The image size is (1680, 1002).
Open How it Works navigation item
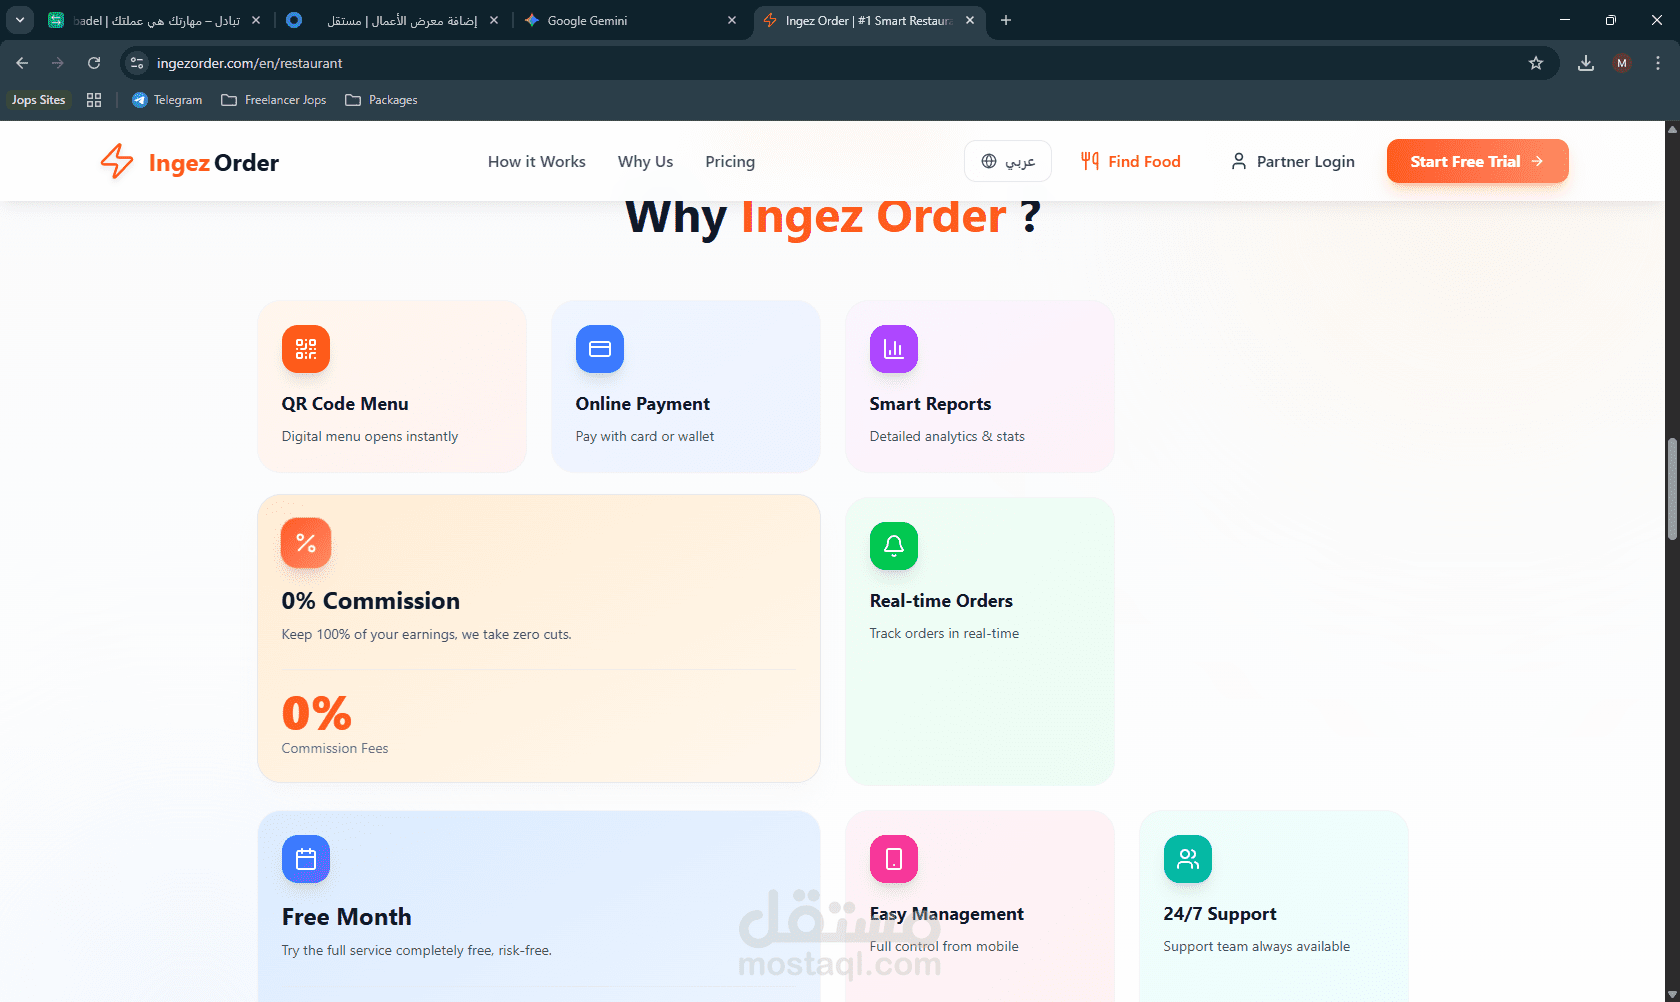[x=537, y=161]
